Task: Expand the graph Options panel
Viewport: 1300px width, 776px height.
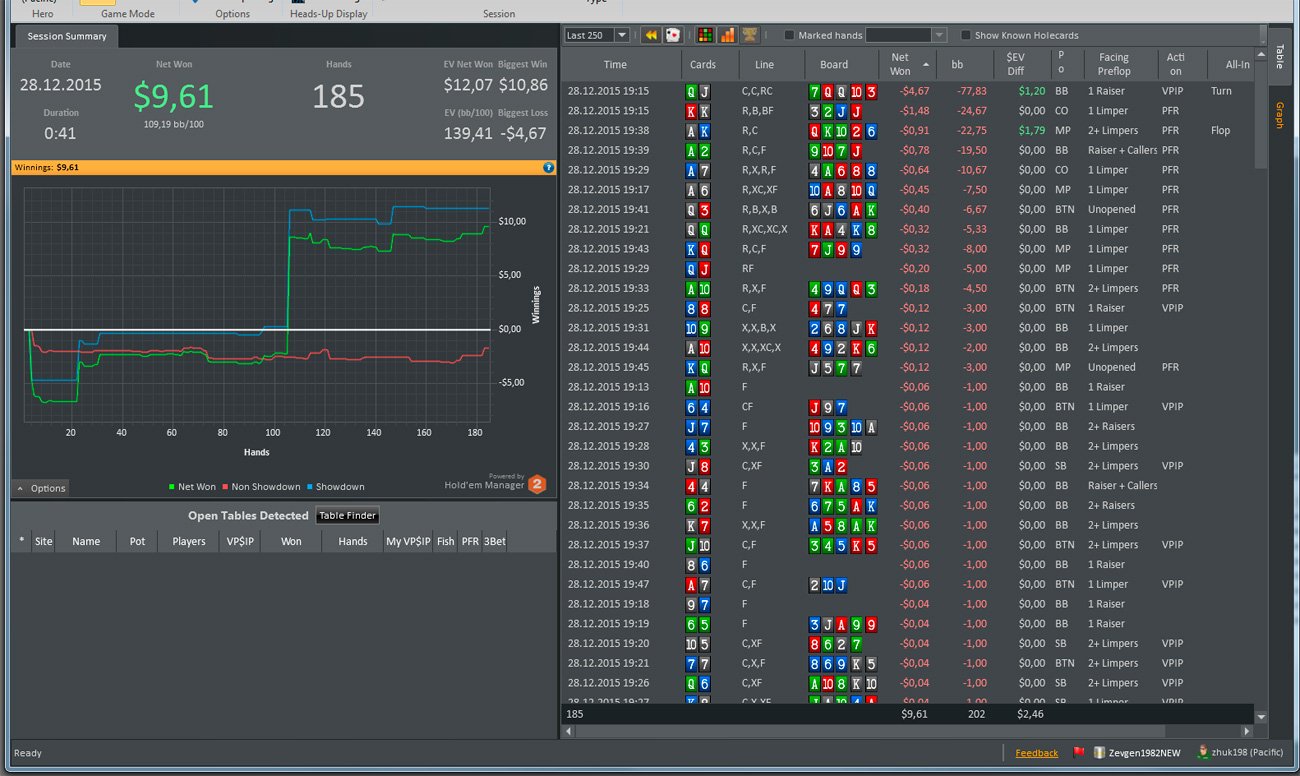Action: click(41, 488)
